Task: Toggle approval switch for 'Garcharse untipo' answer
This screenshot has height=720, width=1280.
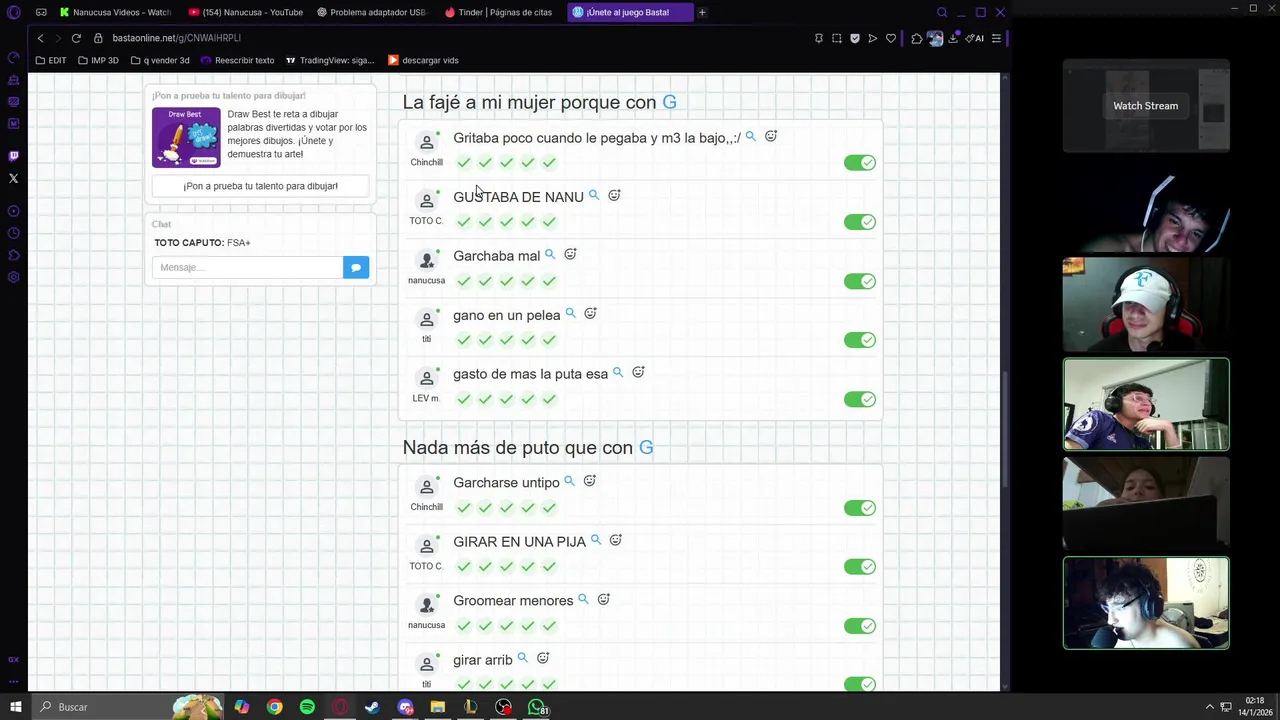Action: (x=860, y=508)
